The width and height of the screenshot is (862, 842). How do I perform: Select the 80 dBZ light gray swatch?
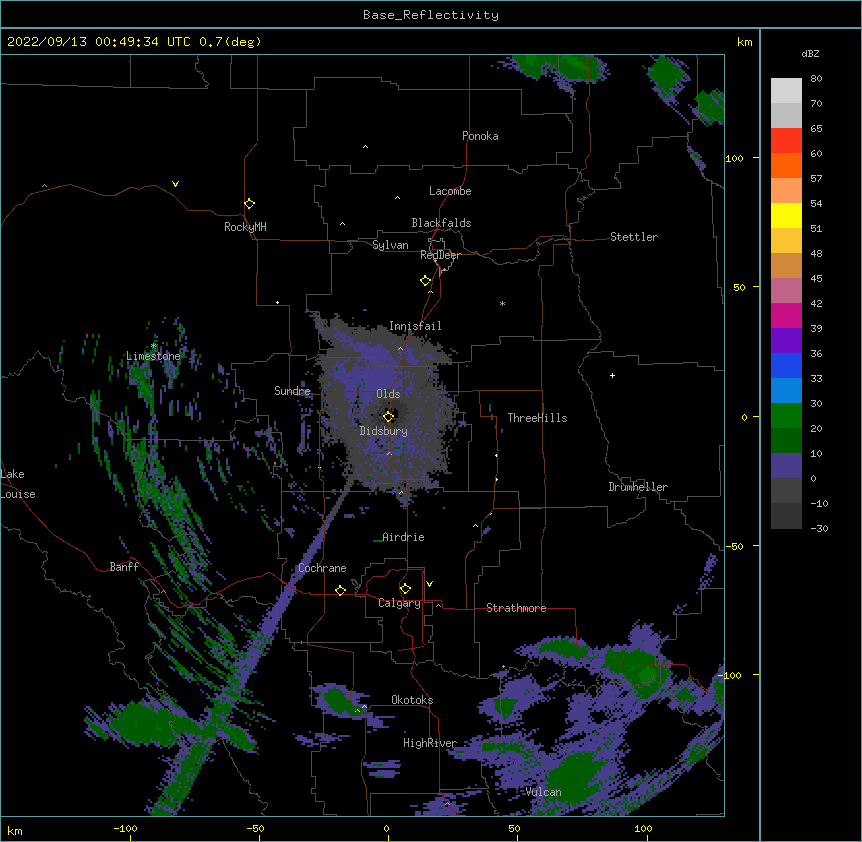coord(786,90)
